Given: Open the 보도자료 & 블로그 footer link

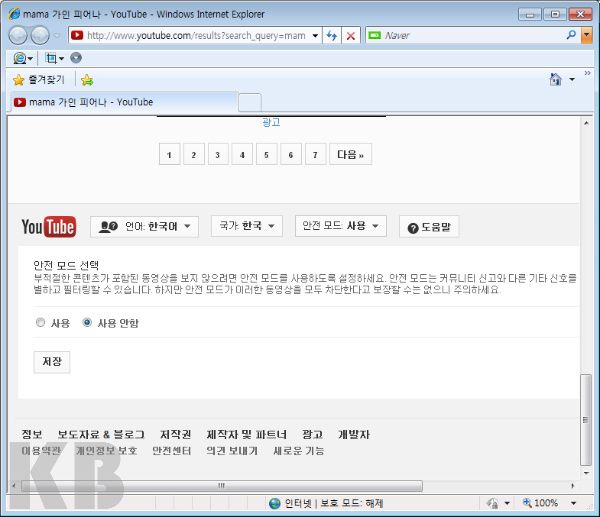Looking at the screenshot, I should click(101, 434).
